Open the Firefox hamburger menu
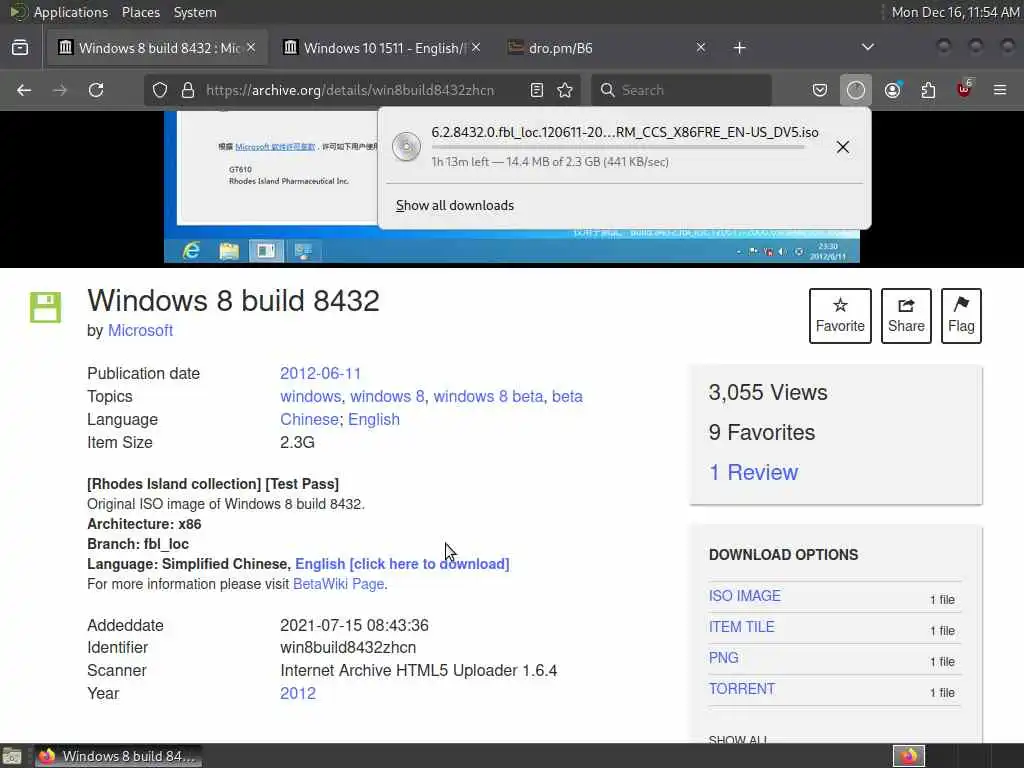 (x=1000, y=90)
